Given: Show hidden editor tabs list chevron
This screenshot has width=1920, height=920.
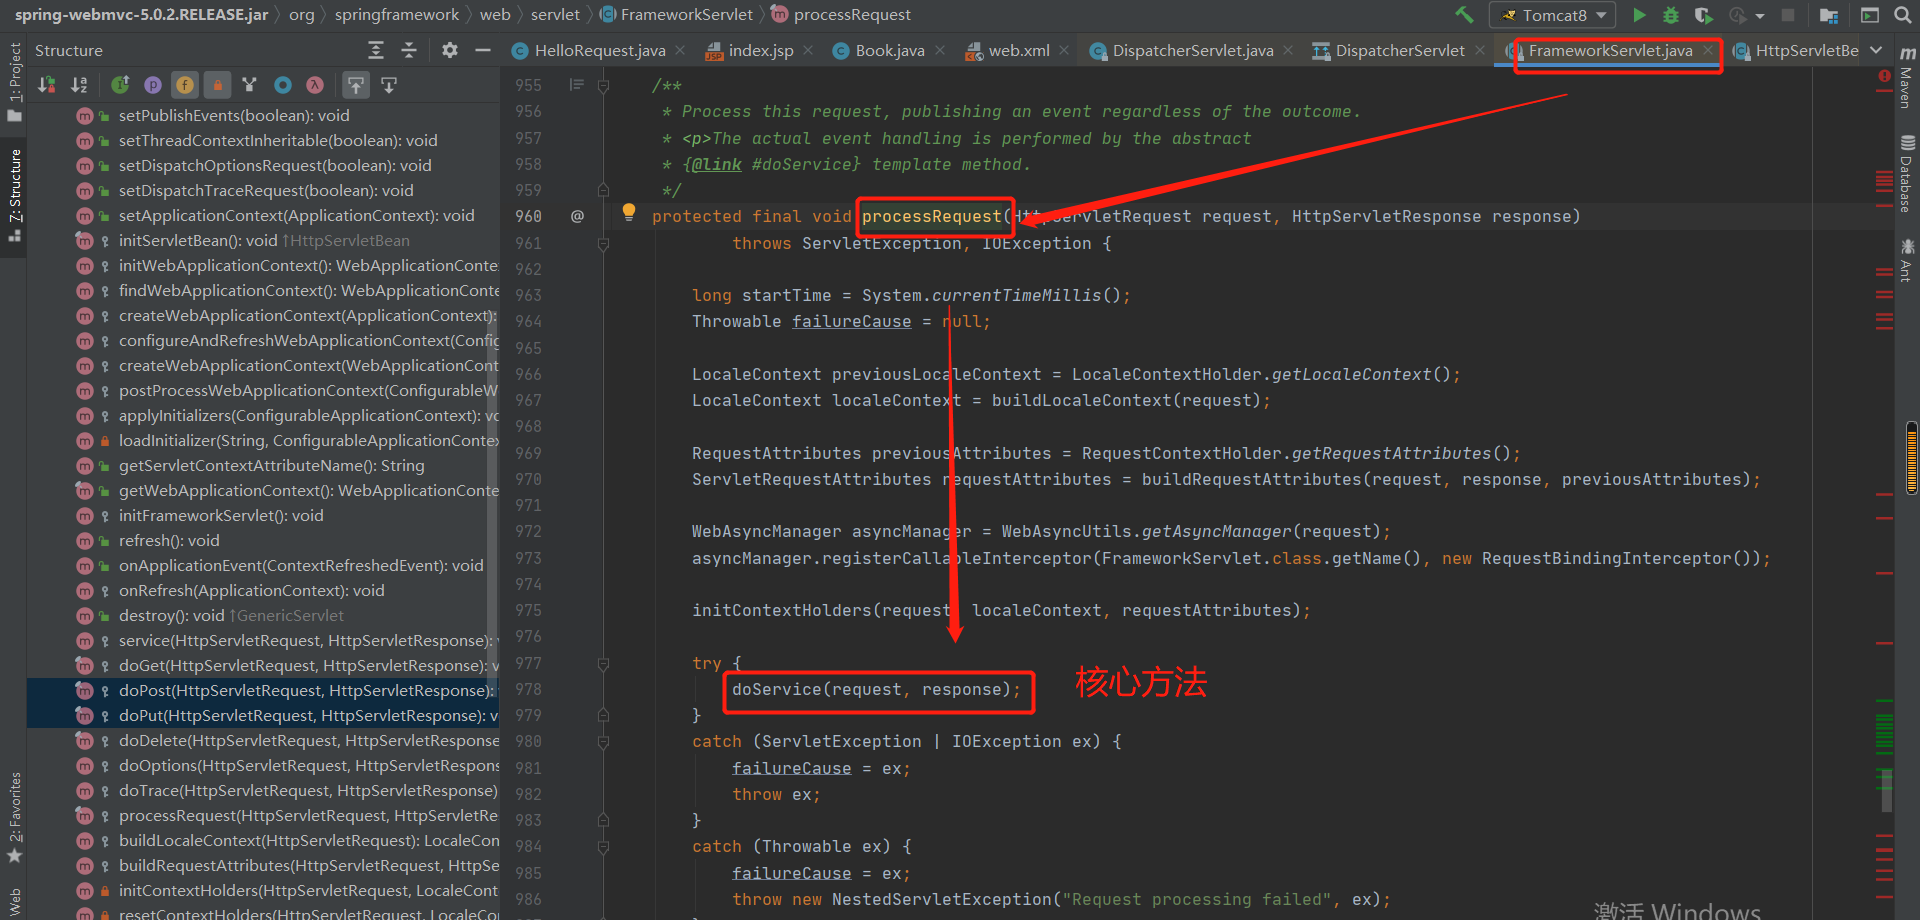Looking at the screenshot, I should coord(1876,50).
